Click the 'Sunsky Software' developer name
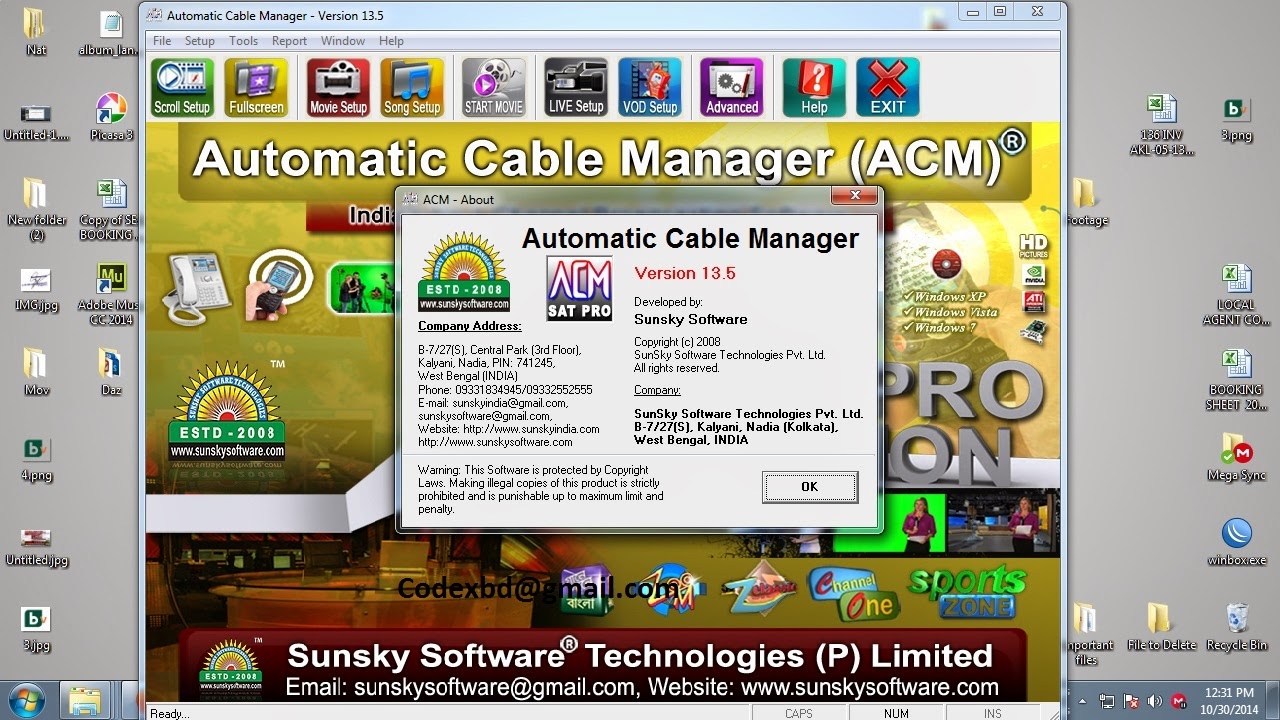 pos(691,320)
